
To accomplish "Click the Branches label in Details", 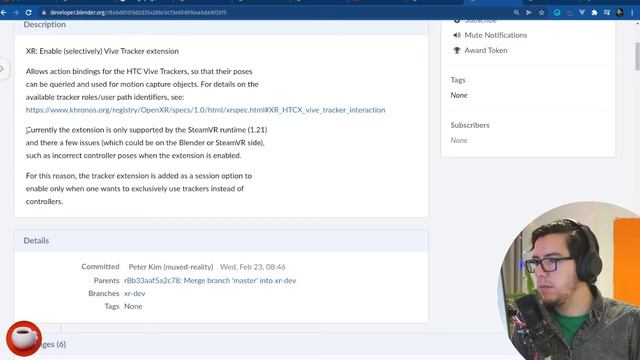I will 104,293.
